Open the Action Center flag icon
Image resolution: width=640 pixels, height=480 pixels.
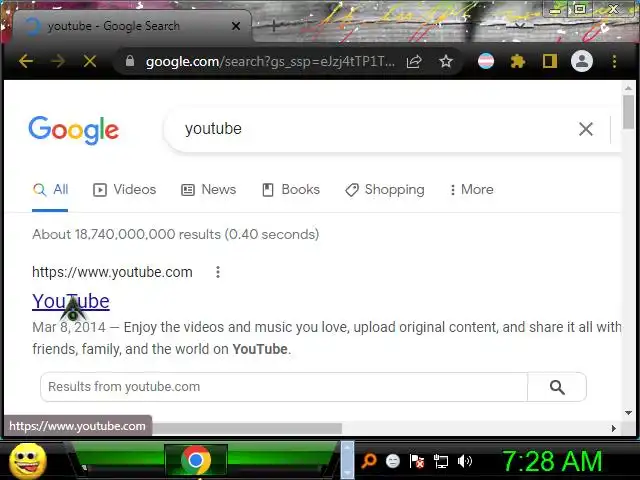[417, 461]
